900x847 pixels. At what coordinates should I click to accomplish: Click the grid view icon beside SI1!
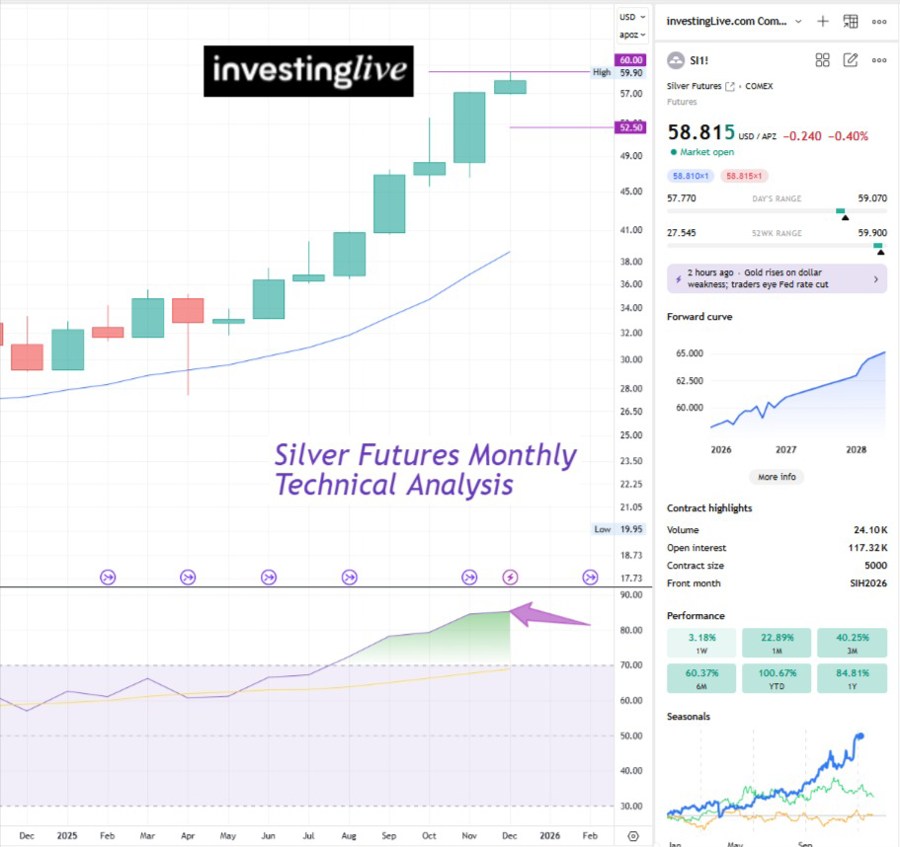(x=823, y=60)
